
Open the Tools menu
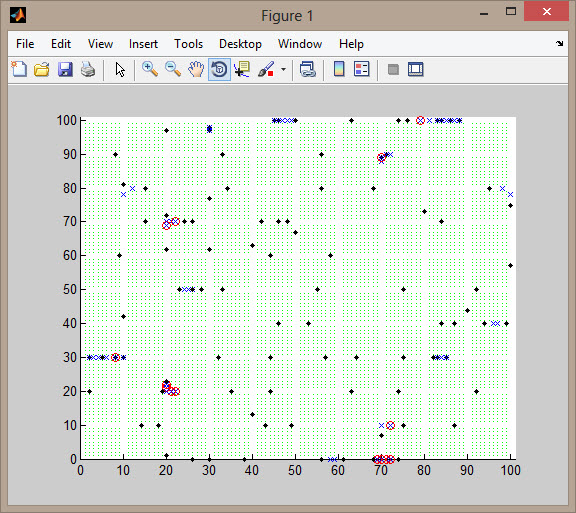(188, 44)
